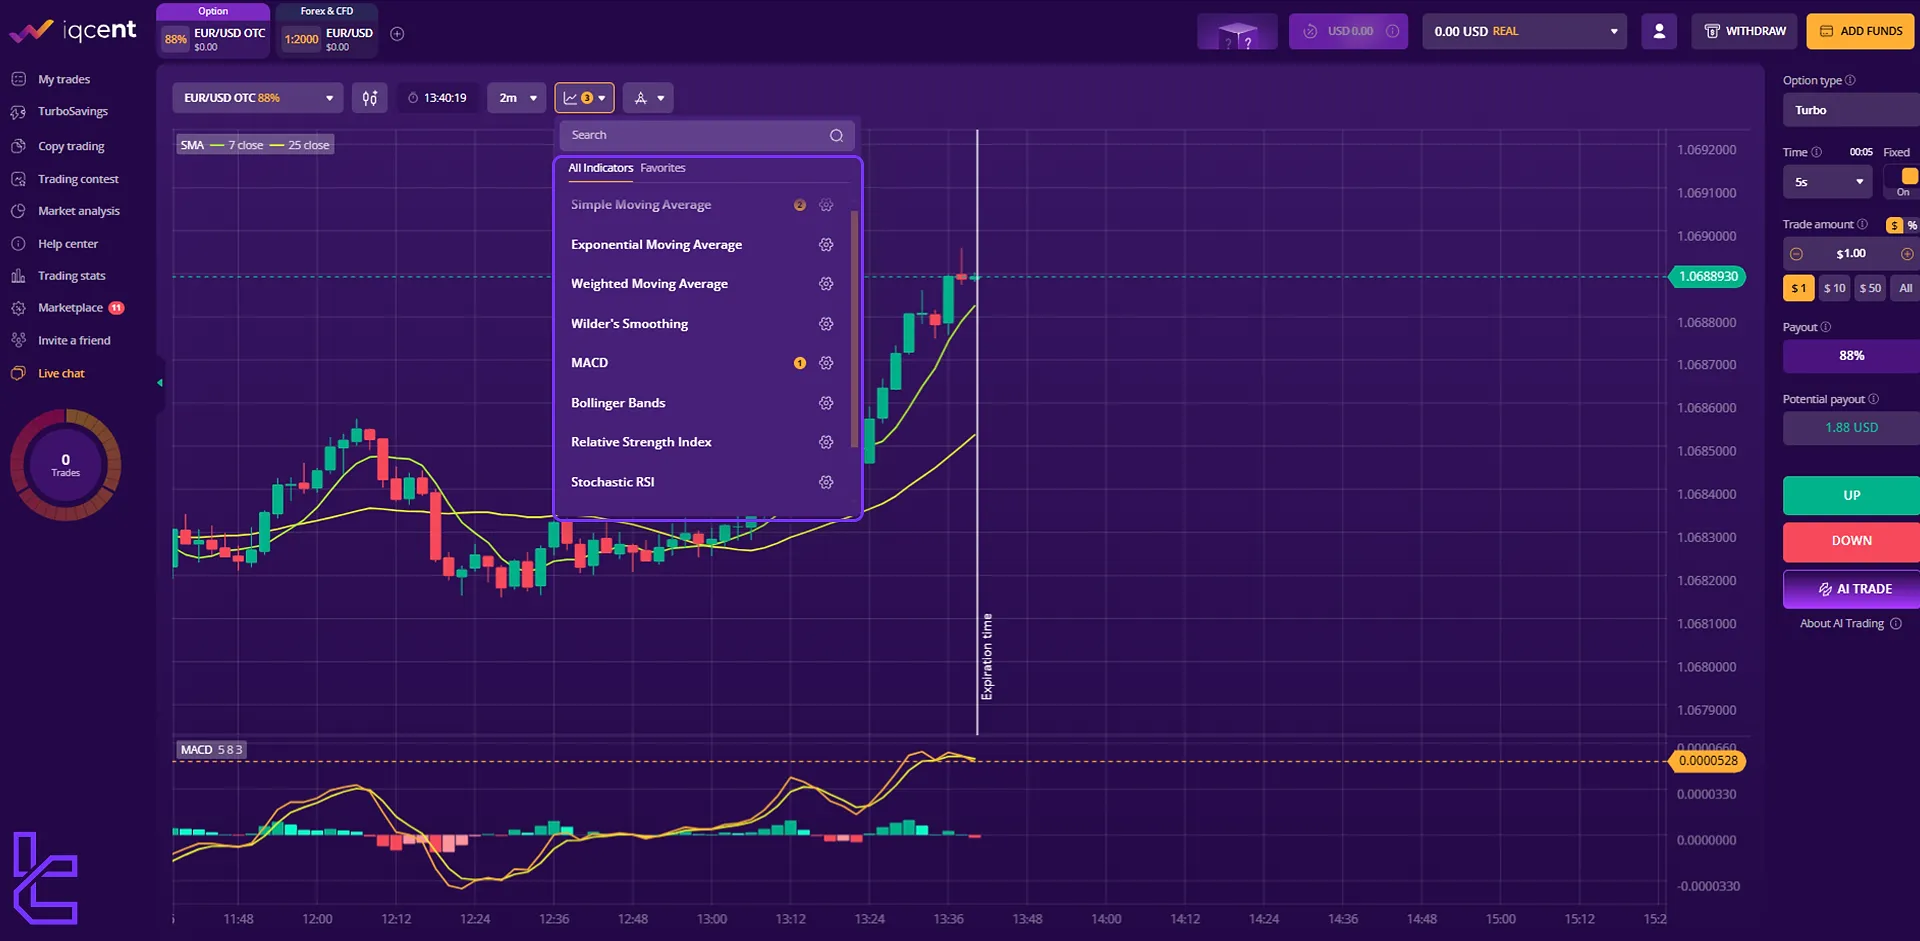Open the Trading contest icon
The width and height of the screenshot is (1920, 941).
click(18, 179)
